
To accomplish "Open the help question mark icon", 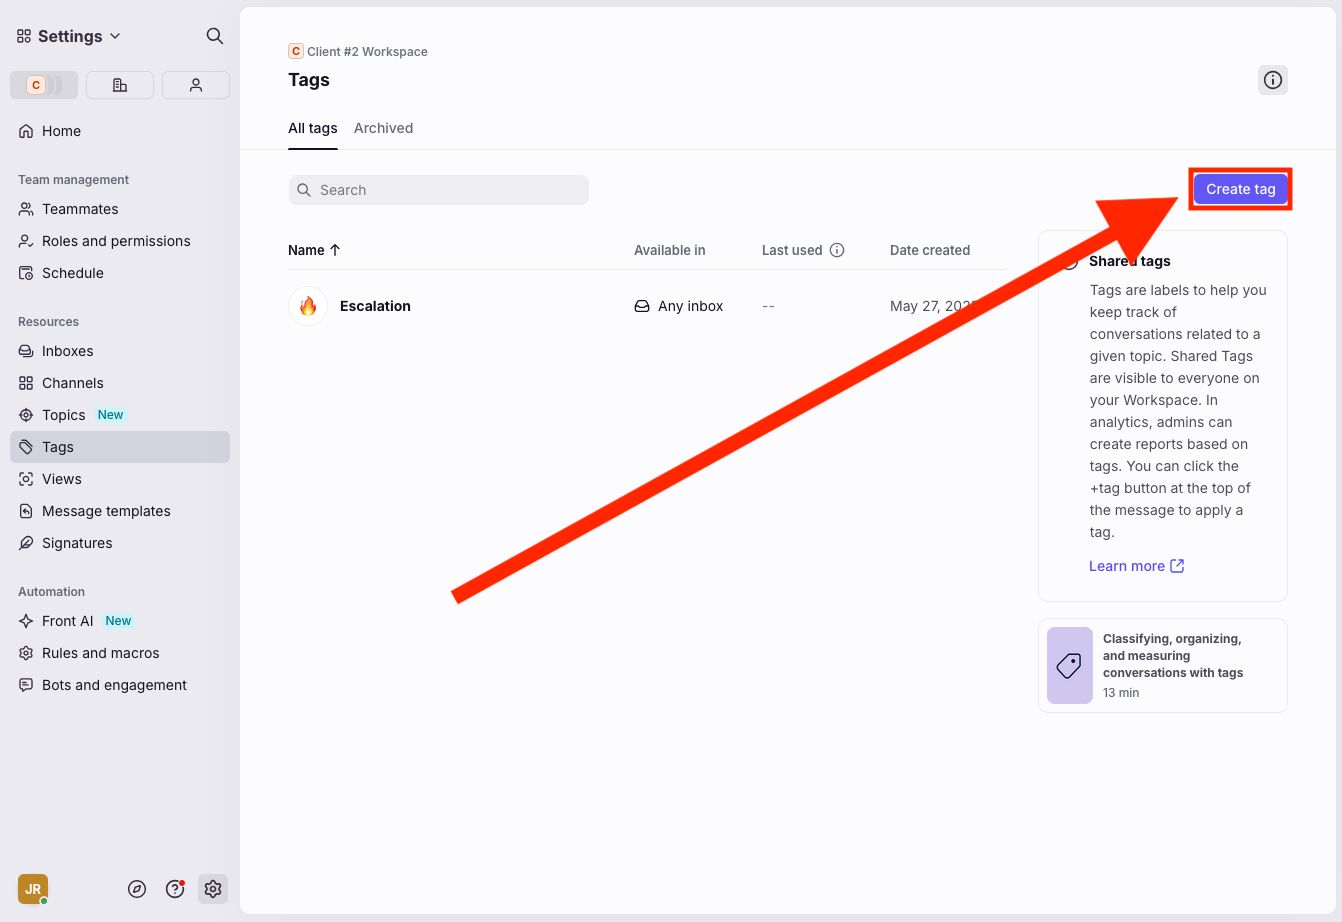I will (175, 889).
